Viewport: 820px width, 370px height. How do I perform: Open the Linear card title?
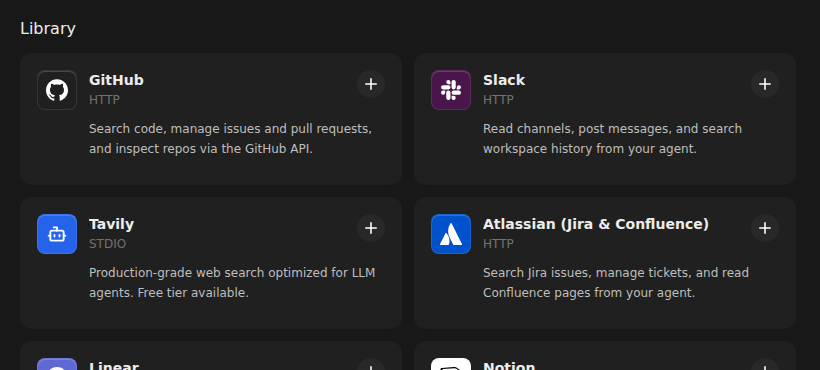point(113,366)
